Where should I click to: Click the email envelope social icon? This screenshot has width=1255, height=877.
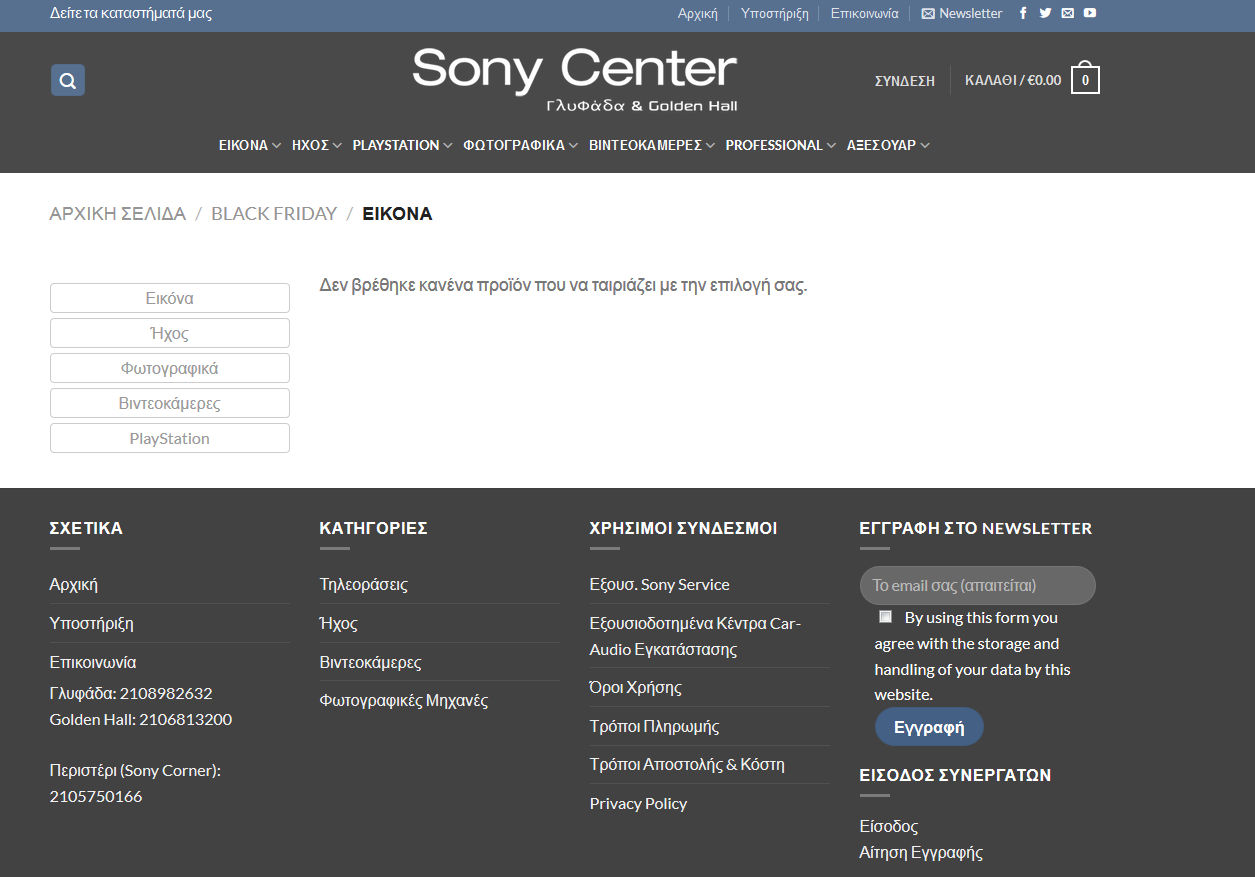(x=1067, y=13)
